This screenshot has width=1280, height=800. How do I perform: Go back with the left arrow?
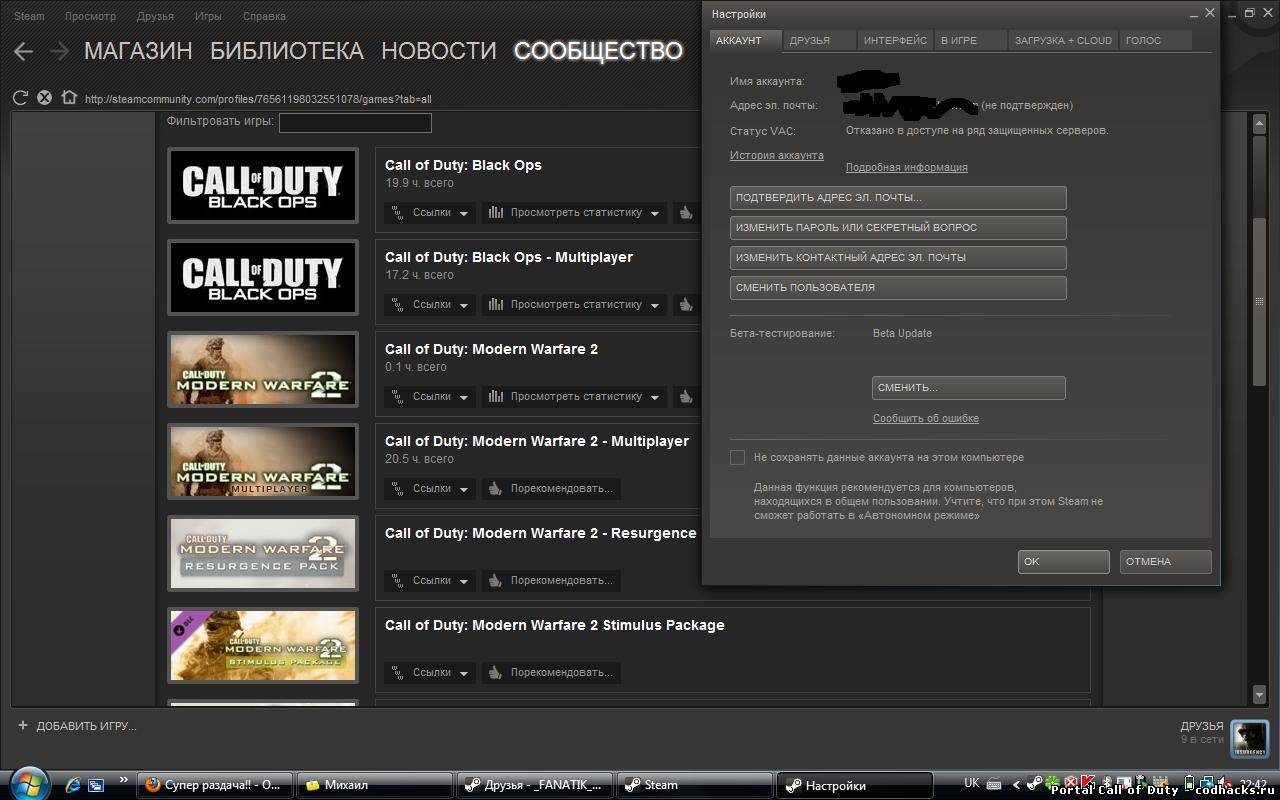click(23, 51)
